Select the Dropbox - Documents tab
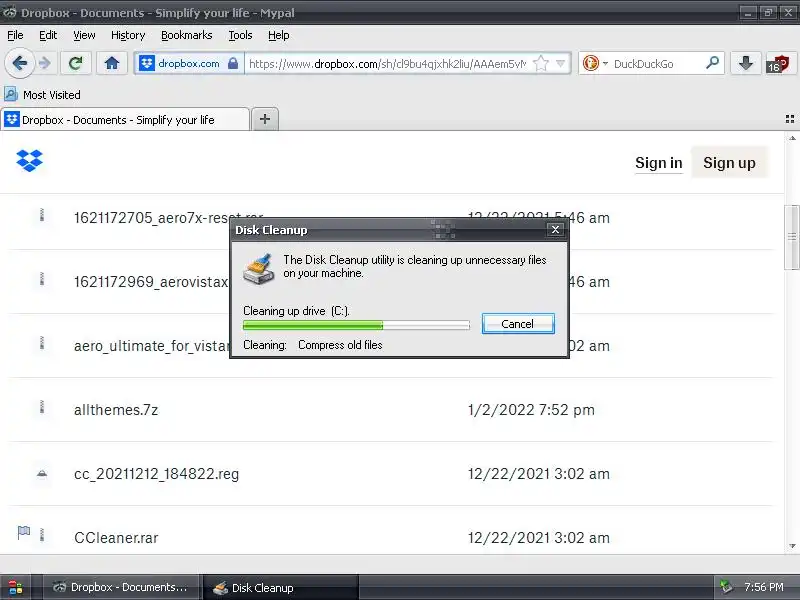Image resolution: width=800 pixels, height=600 pixels. coord(125,120)
